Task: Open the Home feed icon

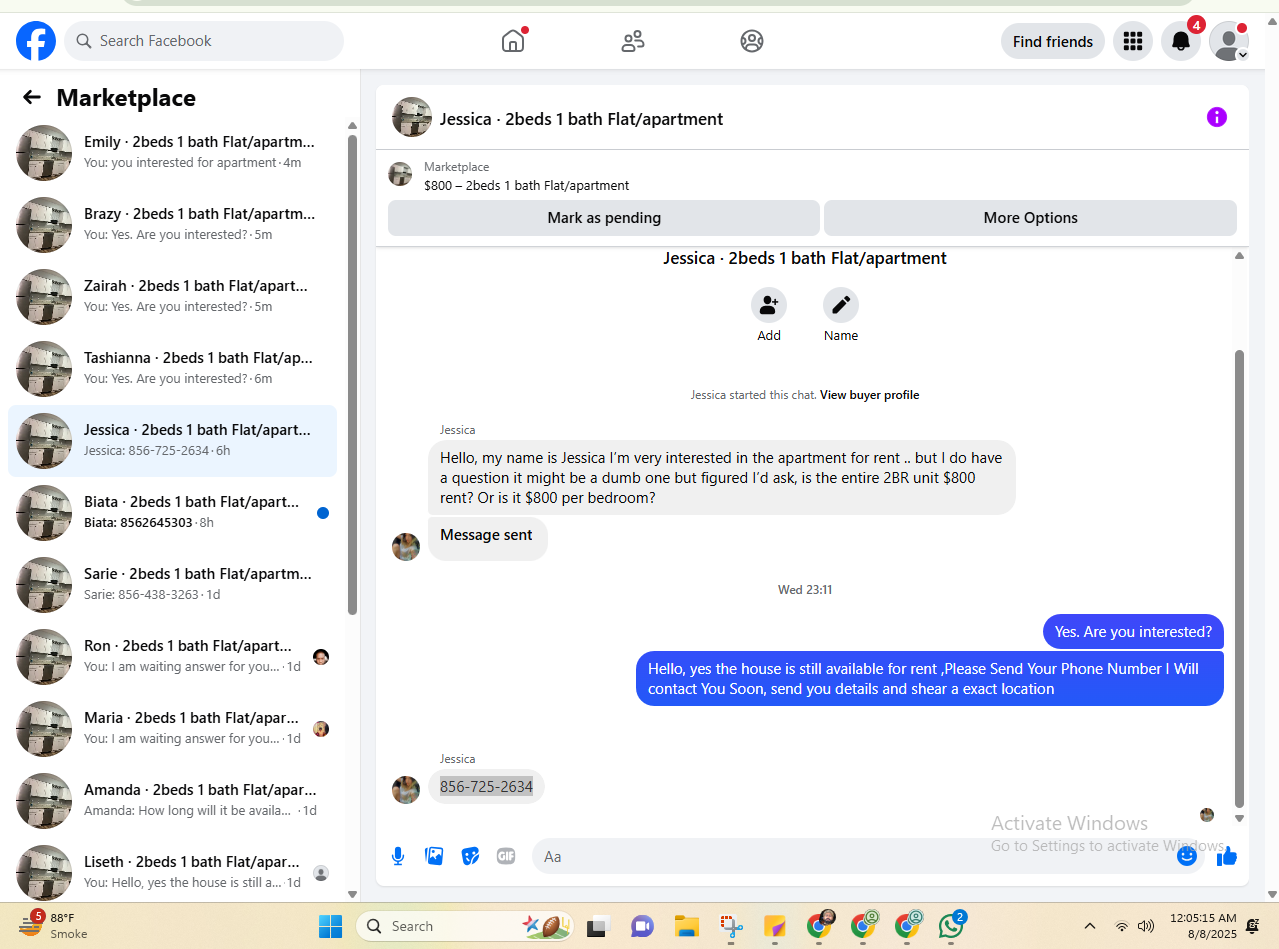Action: click(x=513, y=41)
